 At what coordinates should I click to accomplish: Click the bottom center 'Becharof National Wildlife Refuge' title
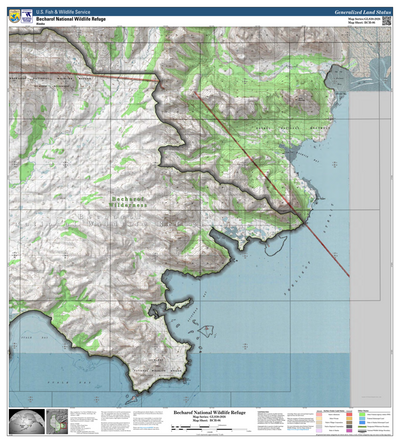[210, 413]
